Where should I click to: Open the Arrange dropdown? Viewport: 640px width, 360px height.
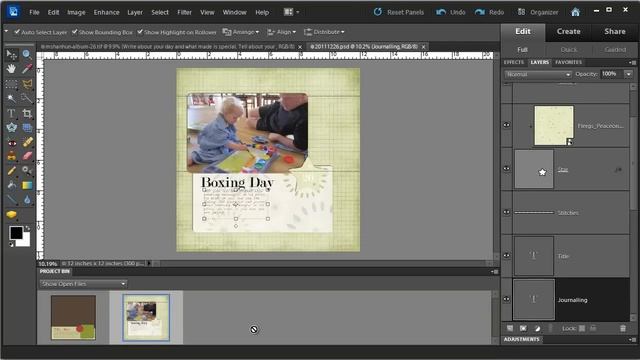[240, 32]
